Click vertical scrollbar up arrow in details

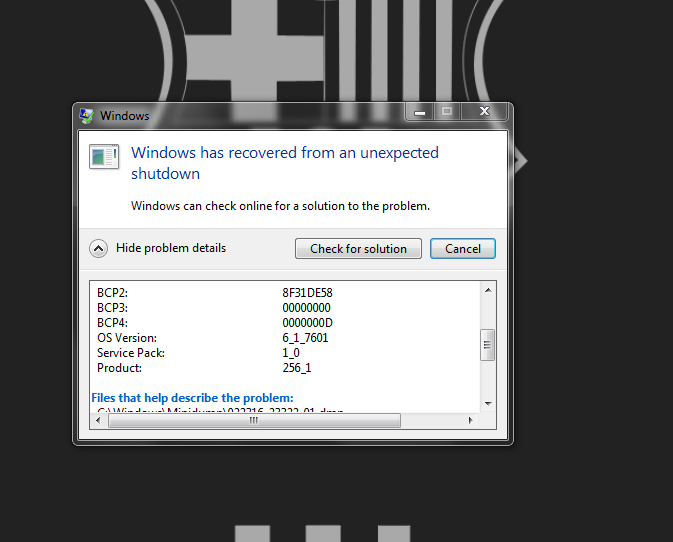click(488, 290)
